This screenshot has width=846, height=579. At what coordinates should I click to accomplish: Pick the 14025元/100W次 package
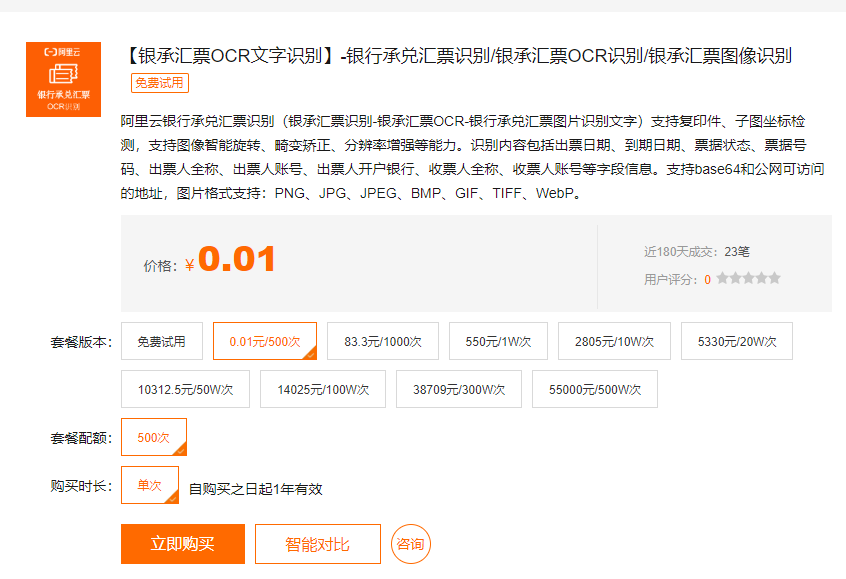tap(323, 389)
